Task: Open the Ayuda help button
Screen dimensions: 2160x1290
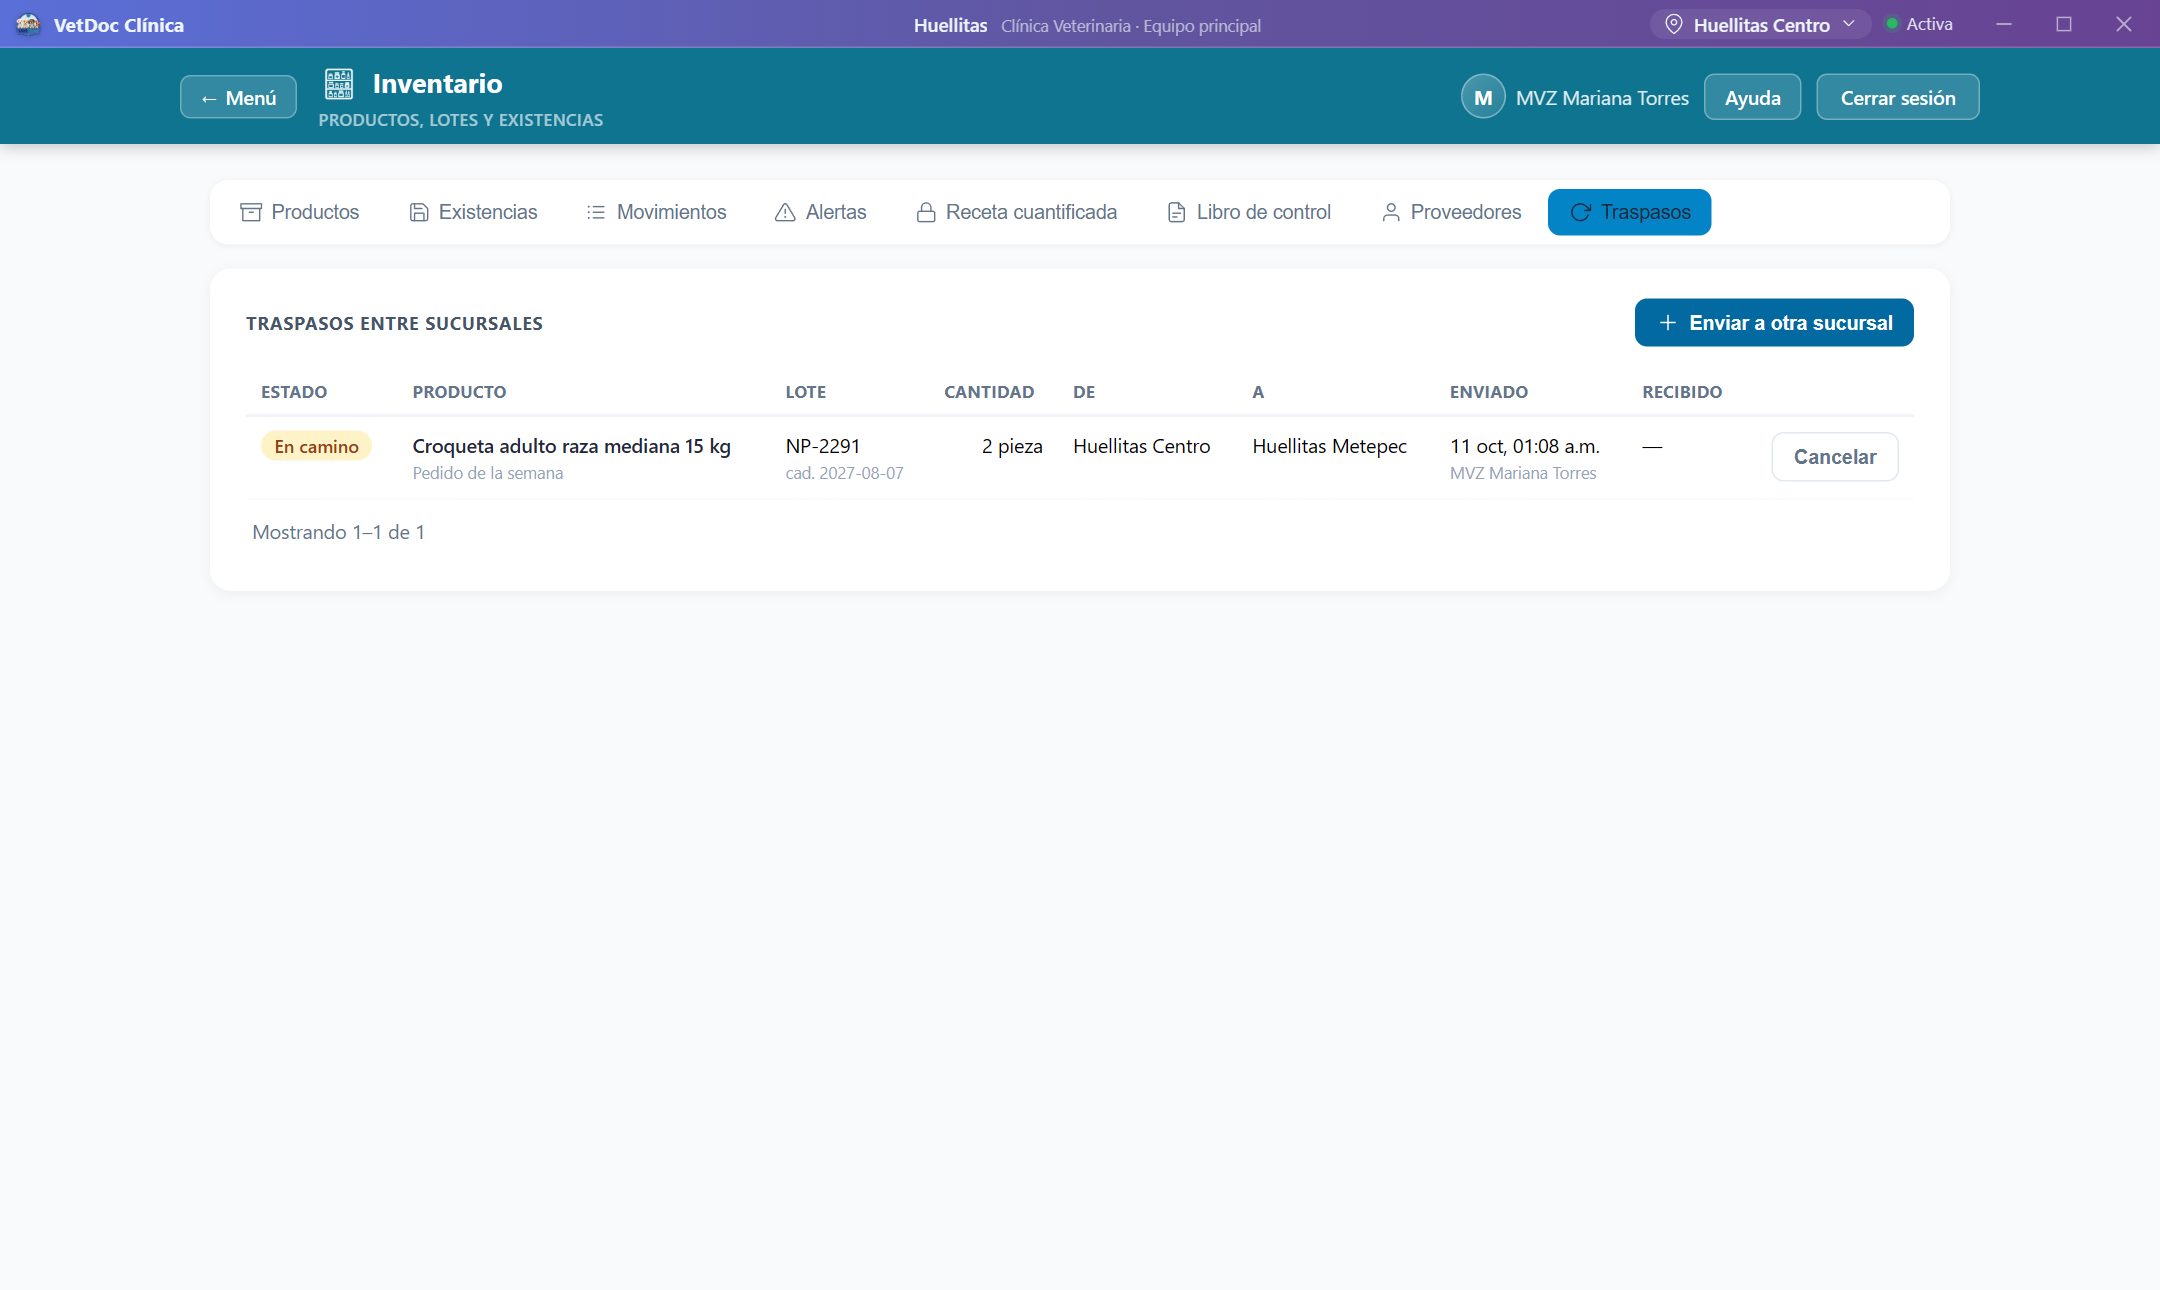Action: click(1752, 97)
